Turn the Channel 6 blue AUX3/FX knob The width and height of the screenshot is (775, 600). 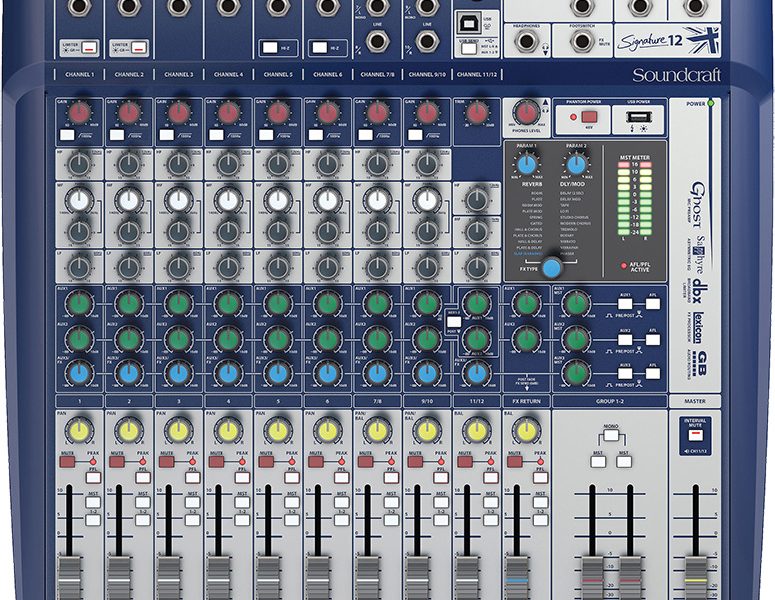[328, 374]
